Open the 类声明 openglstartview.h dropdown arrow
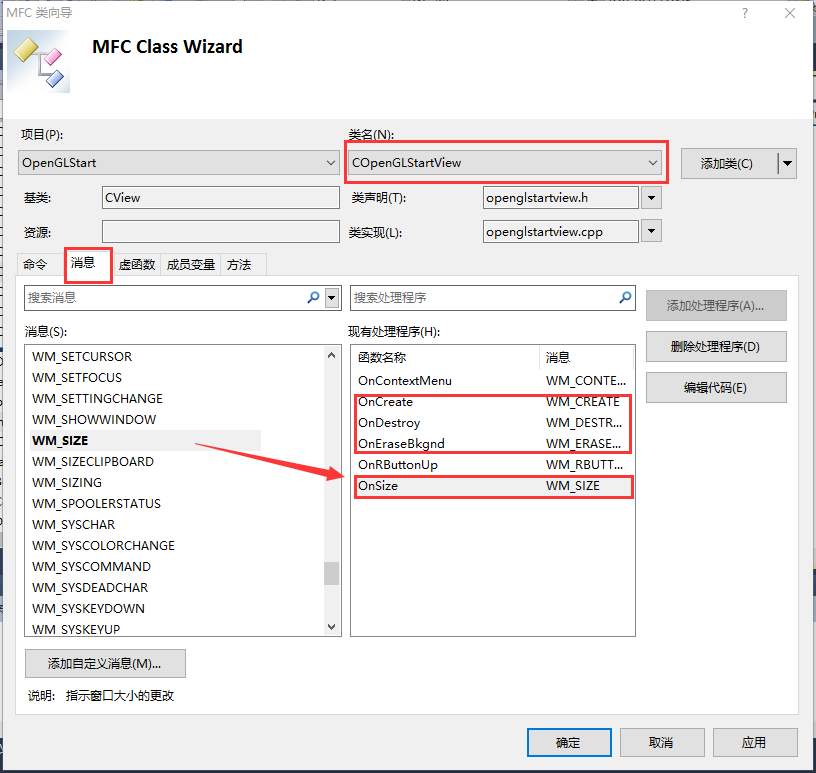Screen dimensions: 816x773 (x=651, y=198)
